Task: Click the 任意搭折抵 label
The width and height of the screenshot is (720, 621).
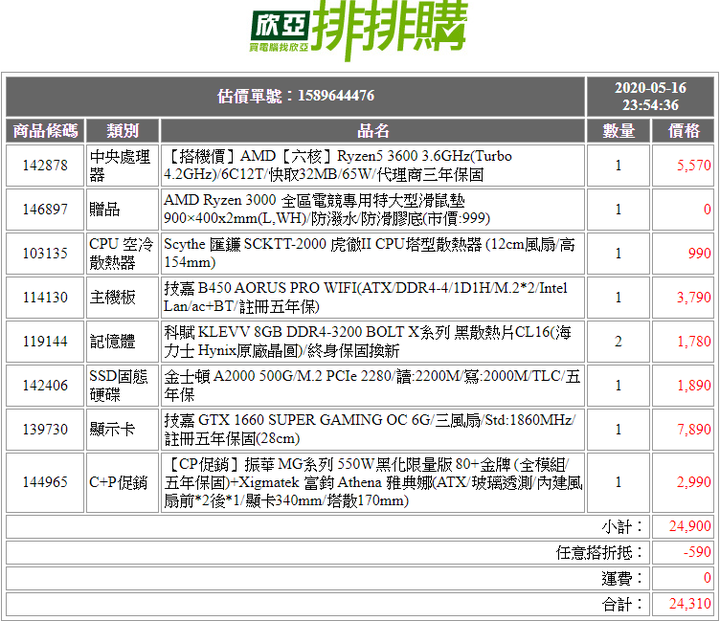Action: click(x=600, y=553)
